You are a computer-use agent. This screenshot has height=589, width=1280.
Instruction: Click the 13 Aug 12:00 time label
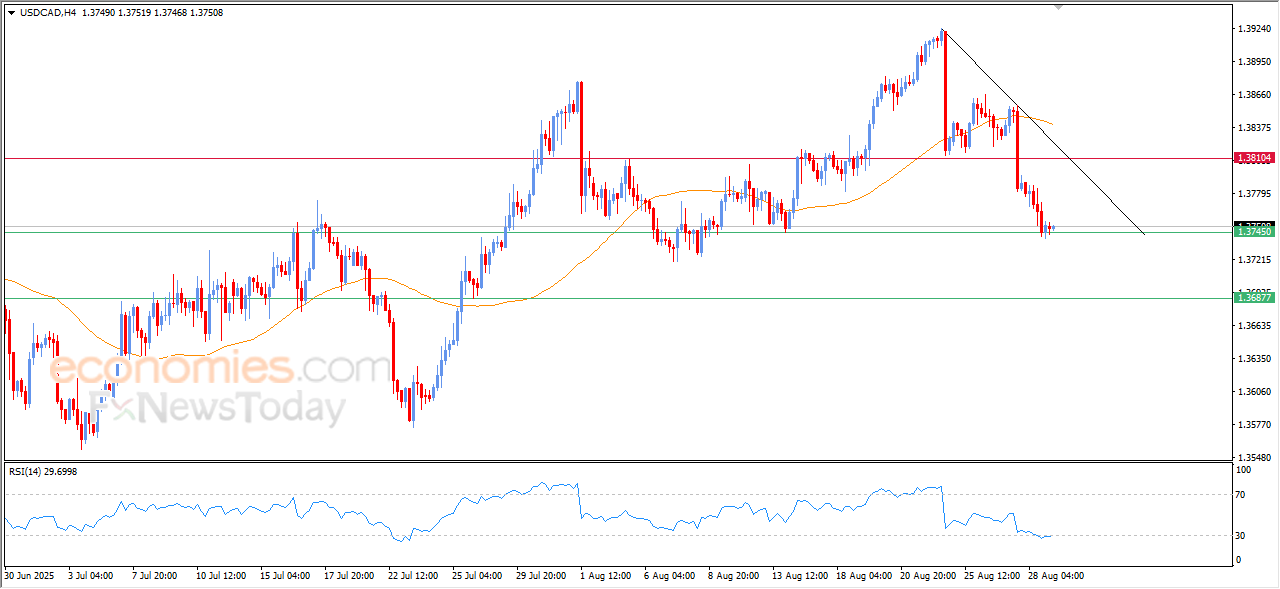(x=801, y=576)
